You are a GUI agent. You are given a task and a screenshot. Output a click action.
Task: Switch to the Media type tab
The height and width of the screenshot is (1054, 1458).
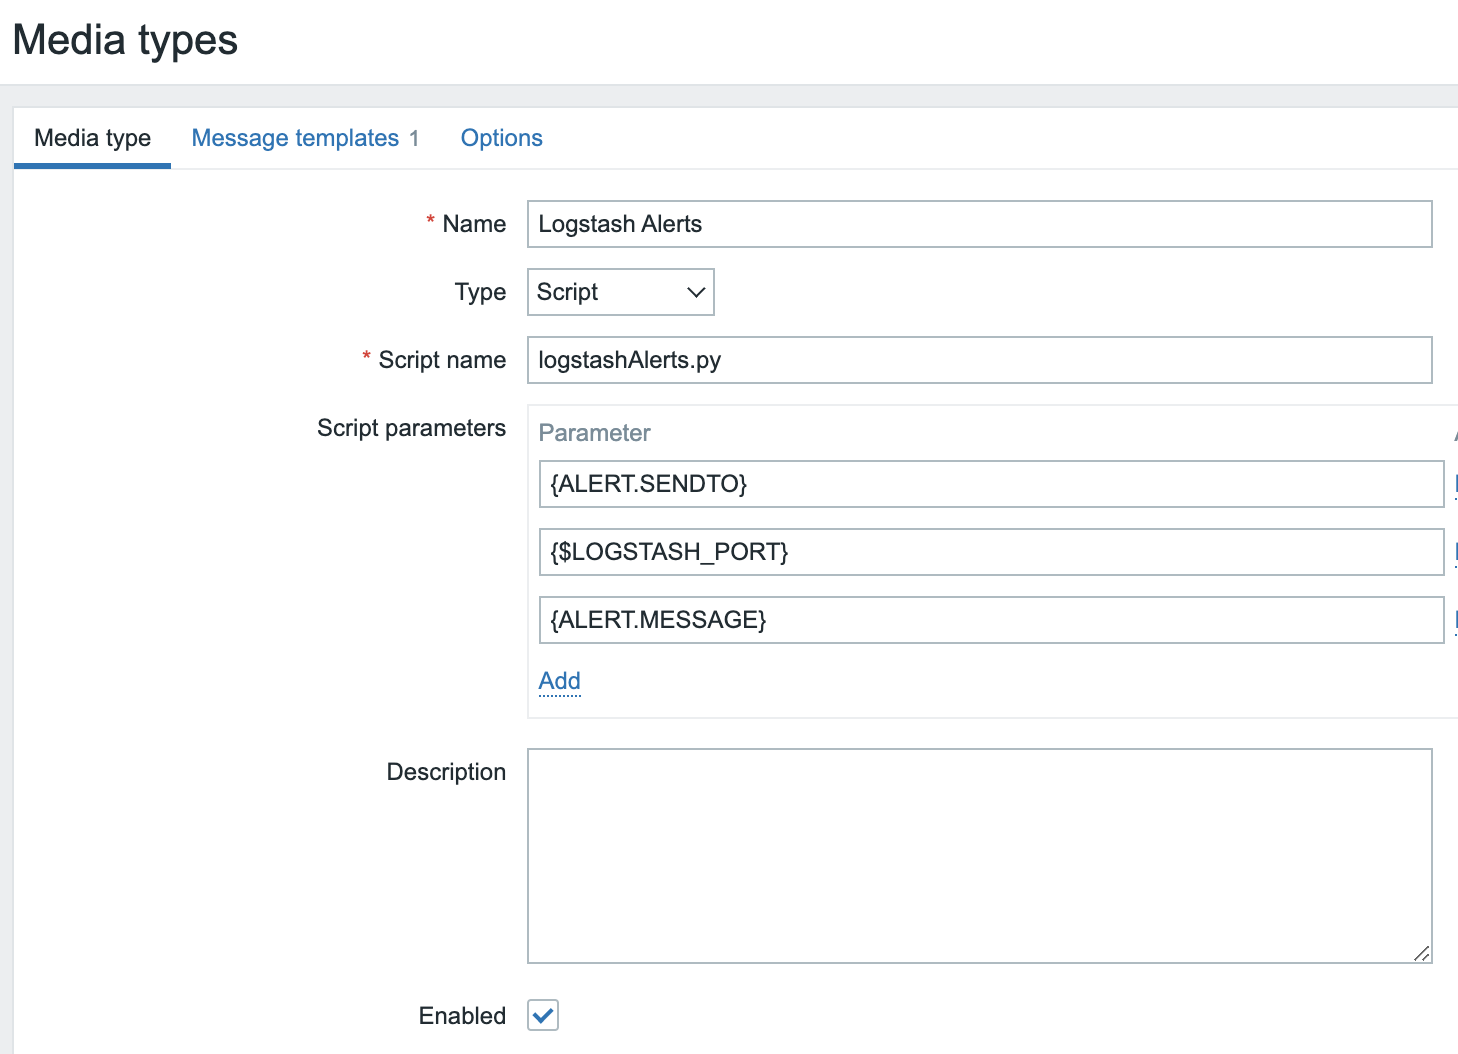pos(92,138)
